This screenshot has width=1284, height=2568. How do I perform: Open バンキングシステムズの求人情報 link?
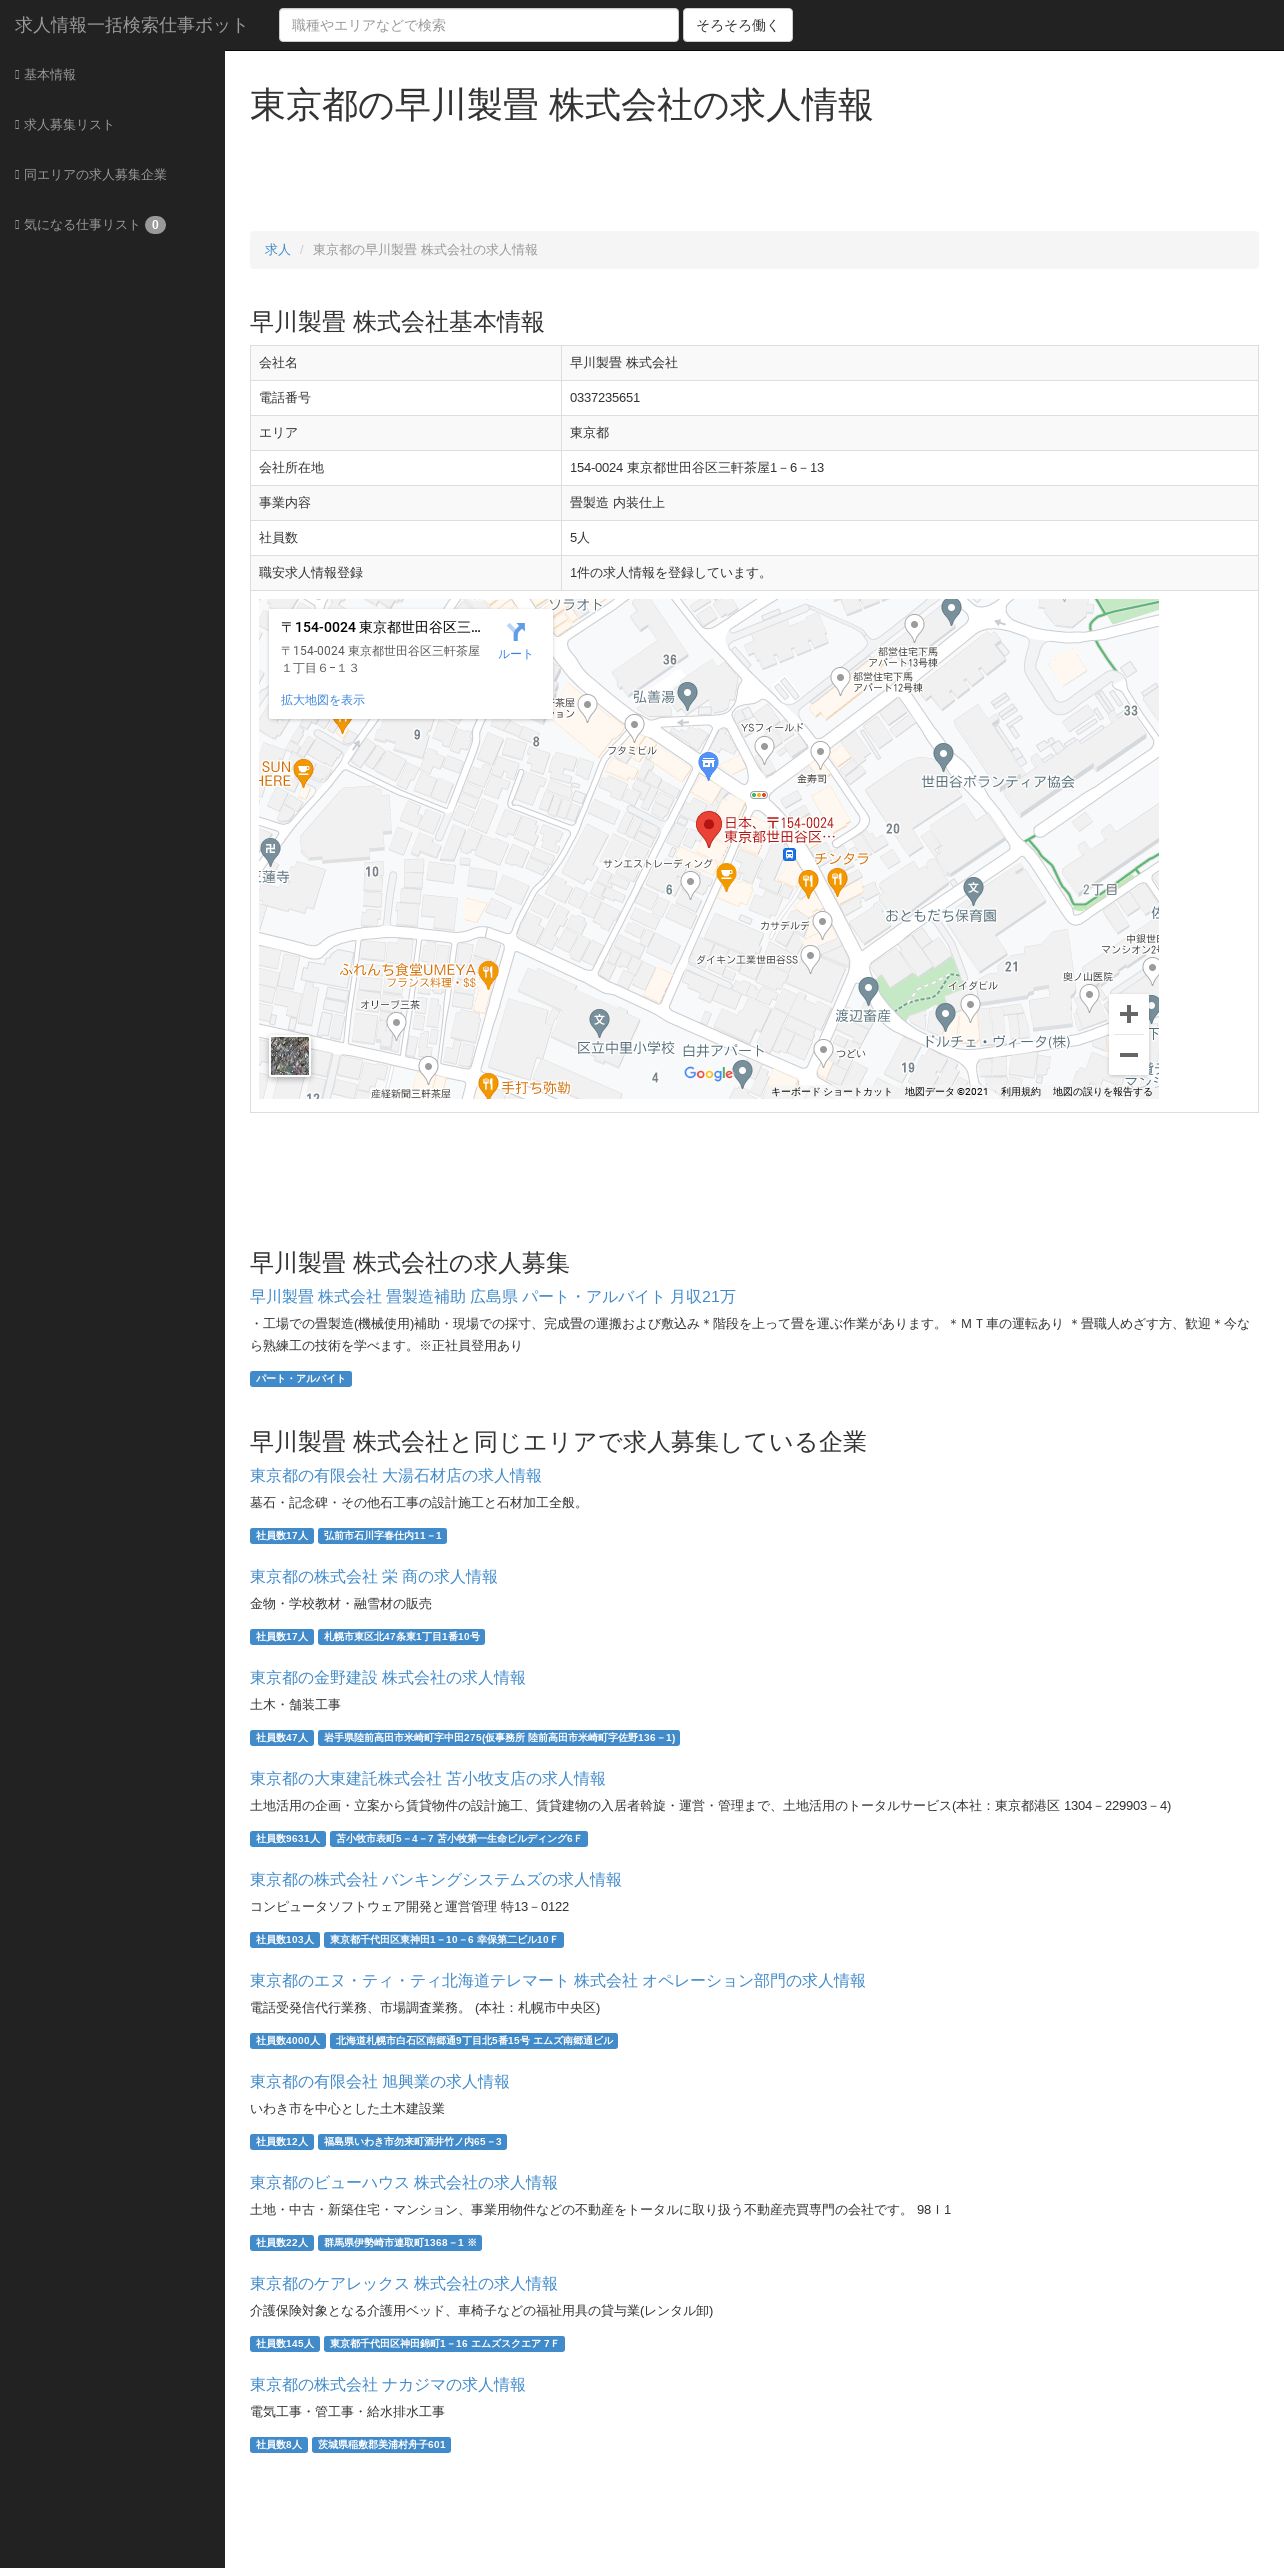click(x=435, y=1880)
